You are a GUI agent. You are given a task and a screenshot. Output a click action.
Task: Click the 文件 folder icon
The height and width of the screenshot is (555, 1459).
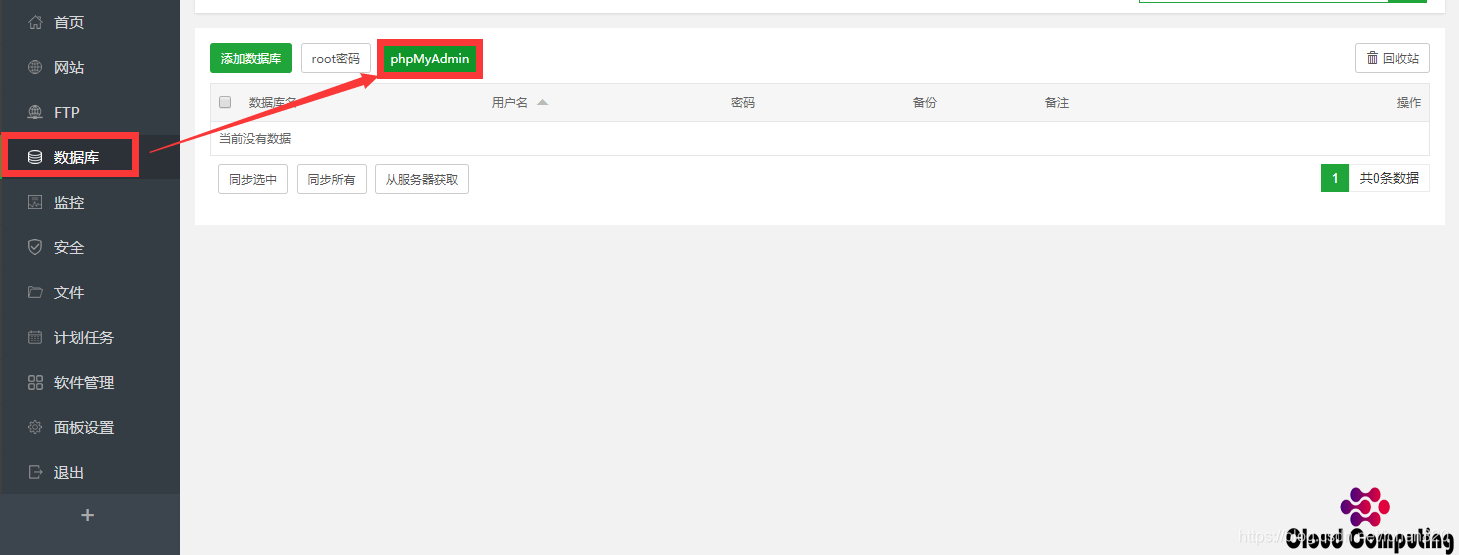click(35, 292)
